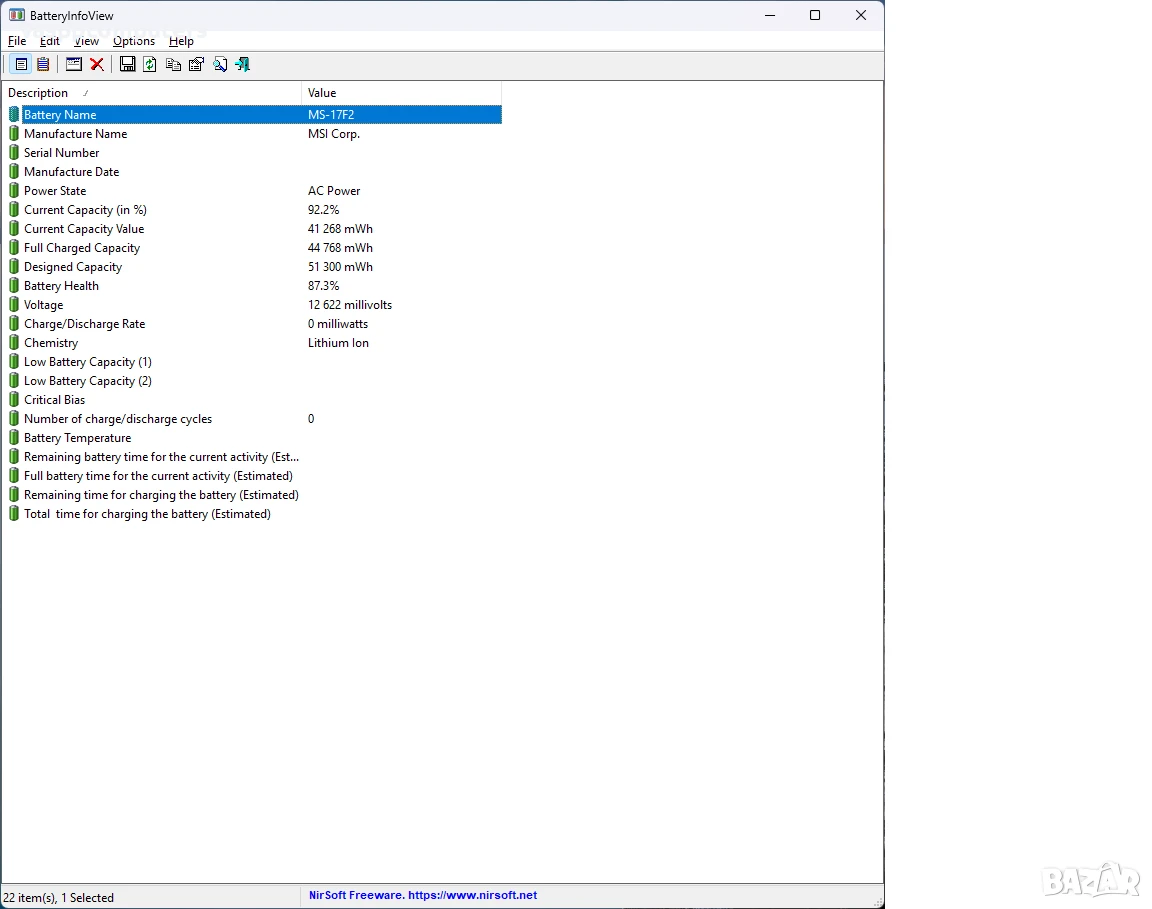Click the MS-17F2 value cell
Screen dimensions: 1152x909
click(331, 115)
